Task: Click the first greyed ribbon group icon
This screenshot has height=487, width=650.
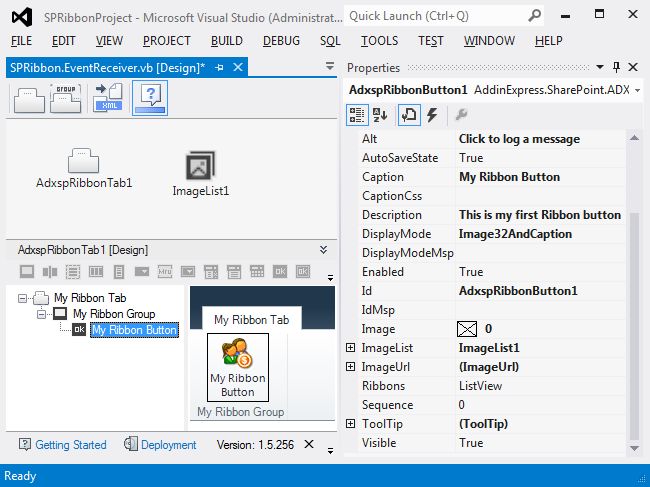Action: click(x=27, y=272)
